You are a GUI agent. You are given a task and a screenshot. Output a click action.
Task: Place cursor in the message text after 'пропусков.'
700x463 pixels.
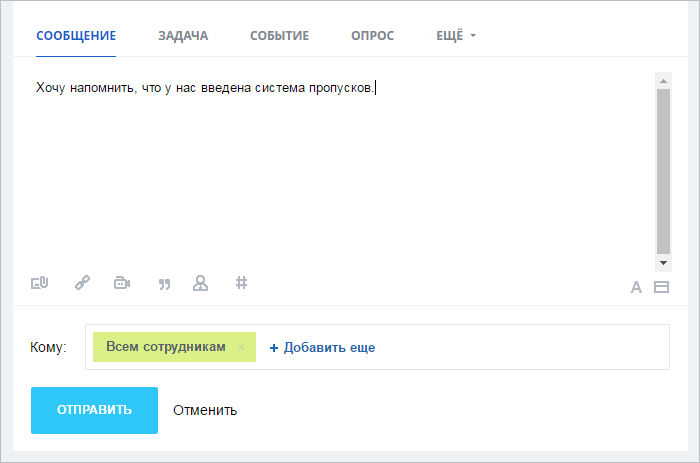(375, 88)
